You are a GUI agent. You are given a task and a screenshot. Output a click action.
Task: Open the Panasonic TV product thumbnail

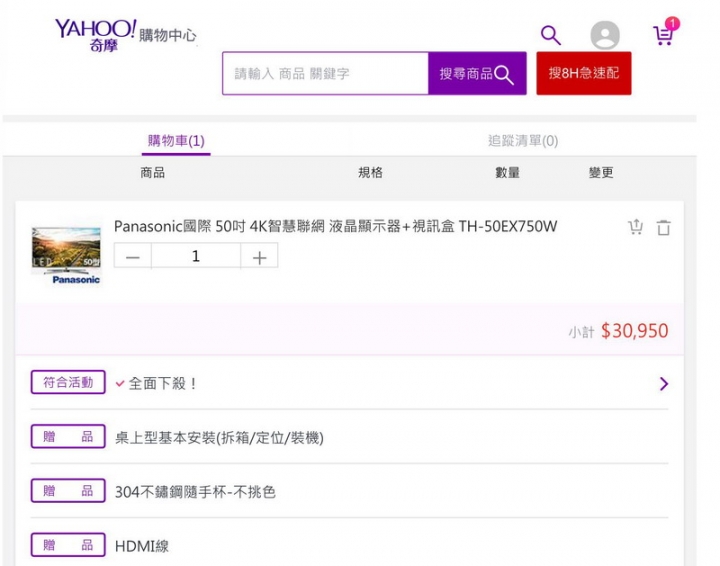coord(67,254)
